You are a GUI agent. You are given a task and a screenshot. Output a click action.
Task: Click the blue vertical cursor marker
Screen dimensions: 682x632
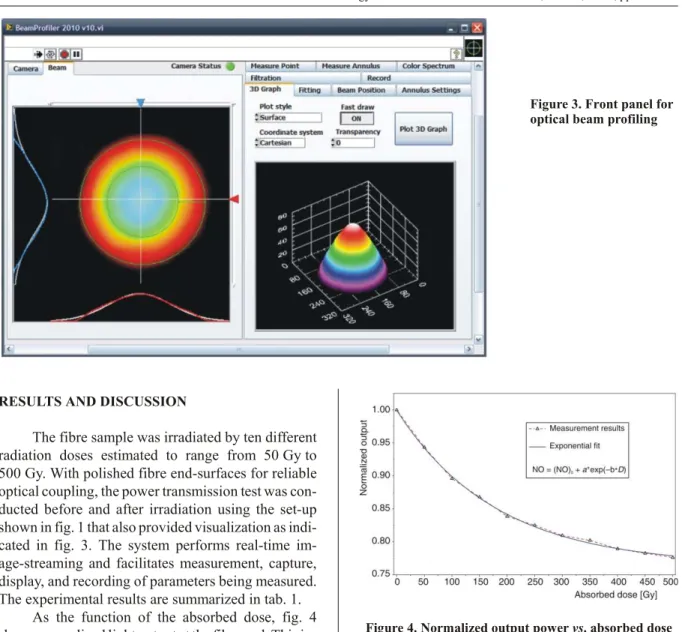[x=140, y=103]
